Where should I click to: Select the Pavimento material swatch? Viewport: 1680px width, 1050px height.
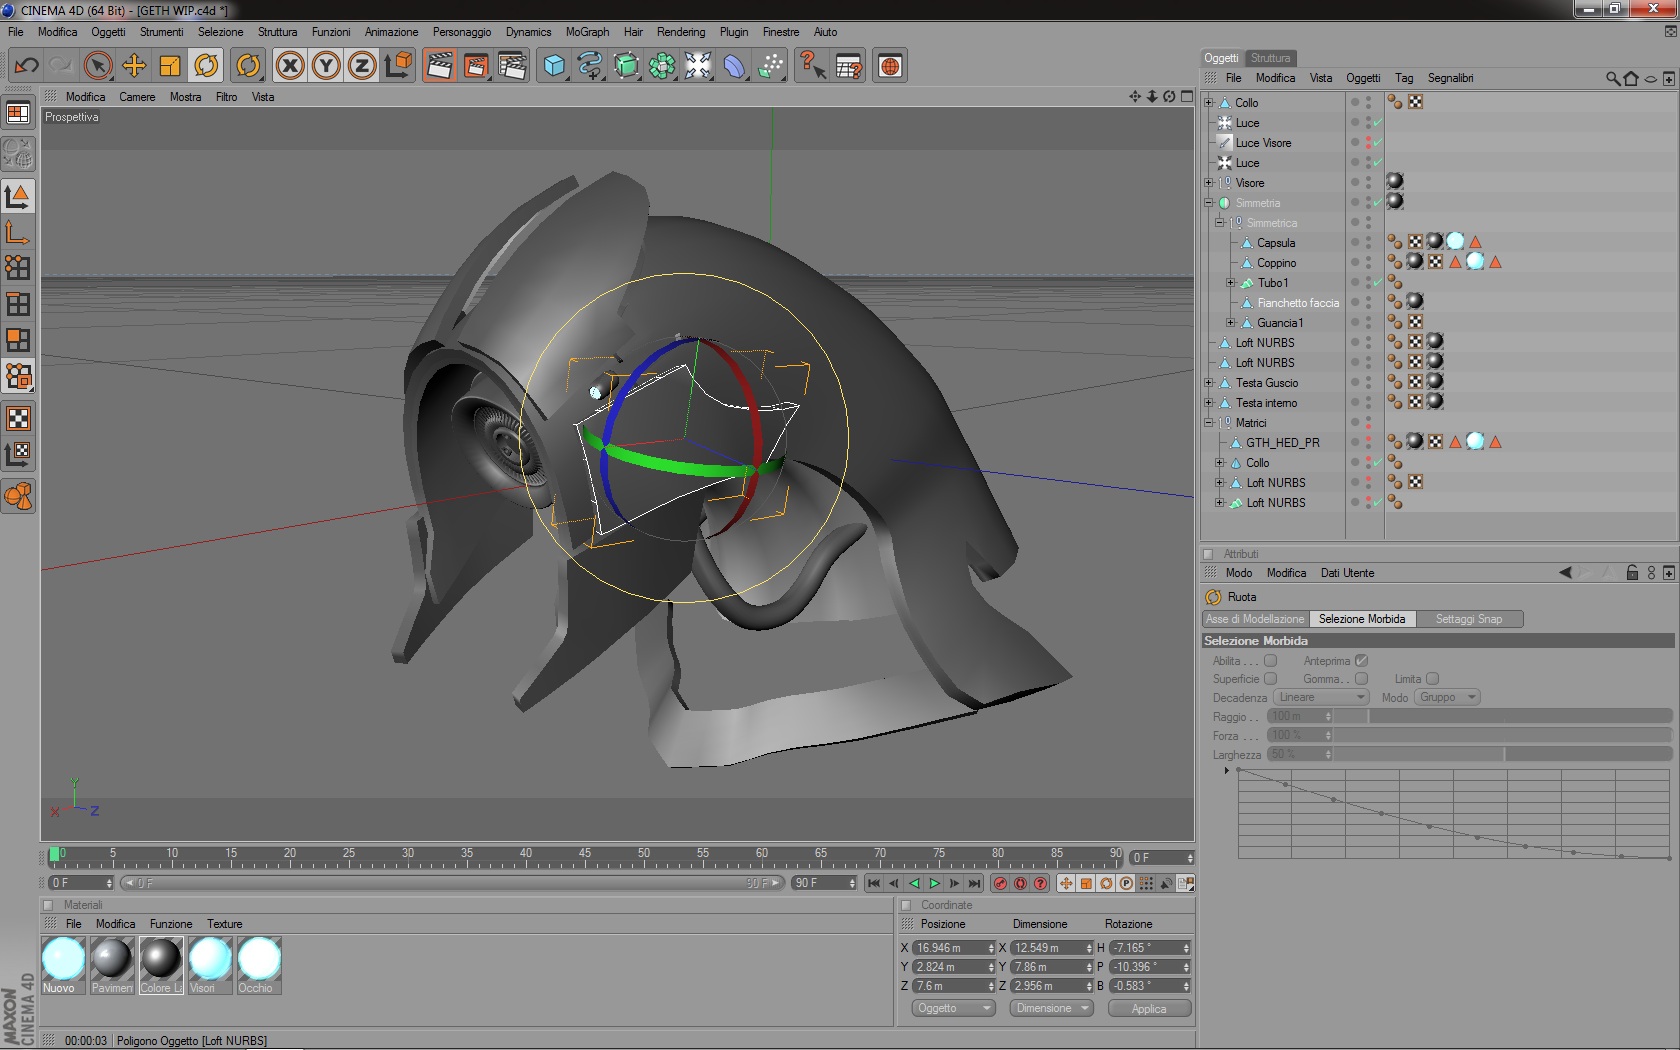click(x=112, y=960)
